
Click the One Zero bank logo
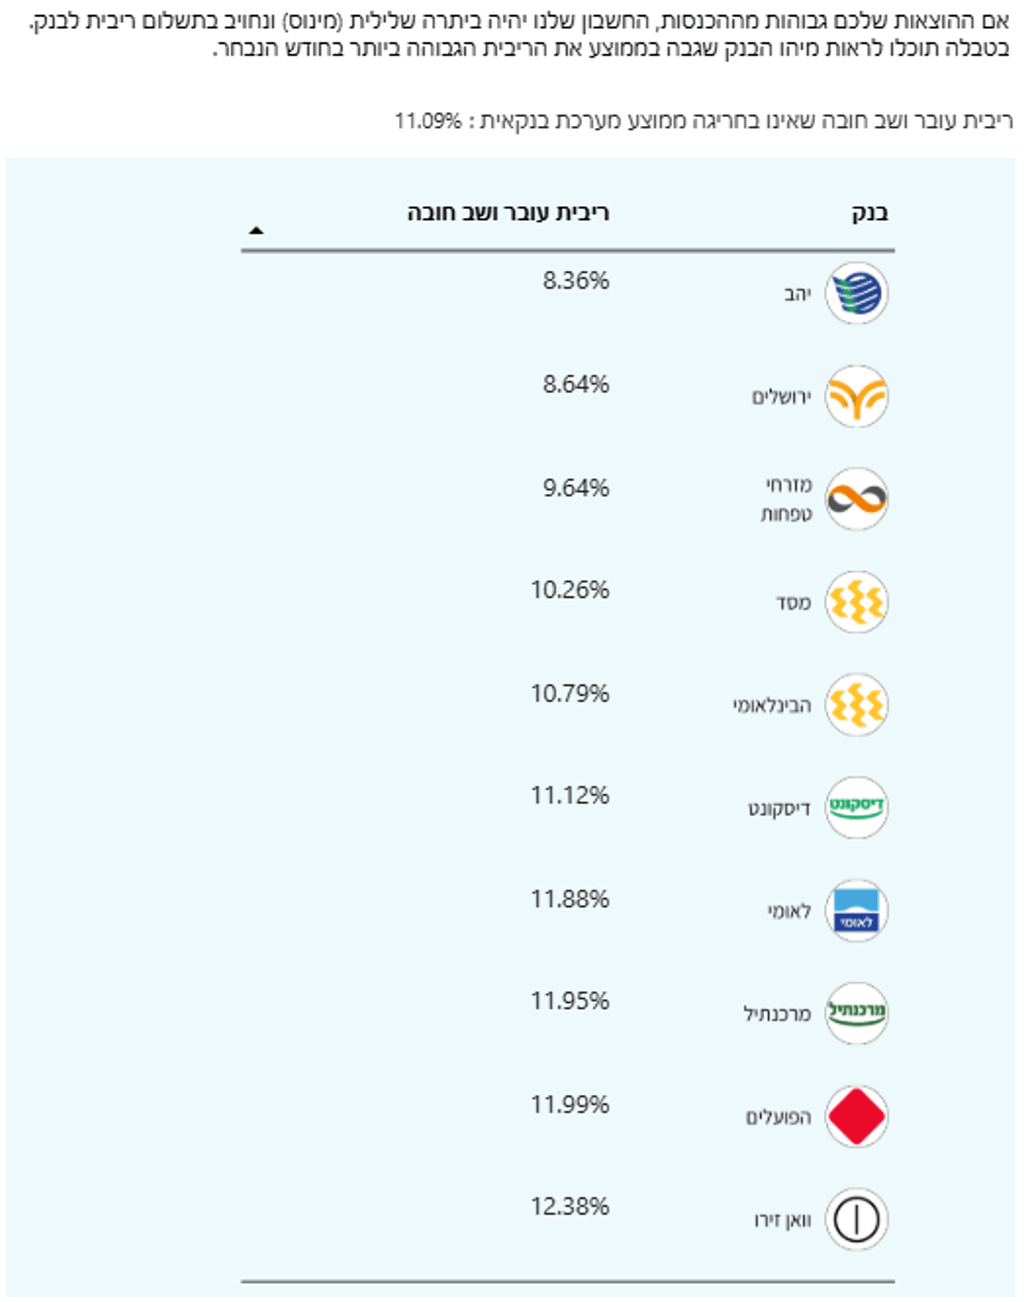point(857,1220)
